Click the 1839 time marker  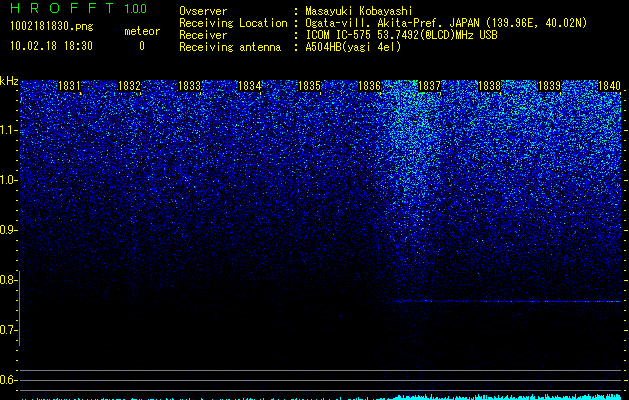click(x=549, y=86)
